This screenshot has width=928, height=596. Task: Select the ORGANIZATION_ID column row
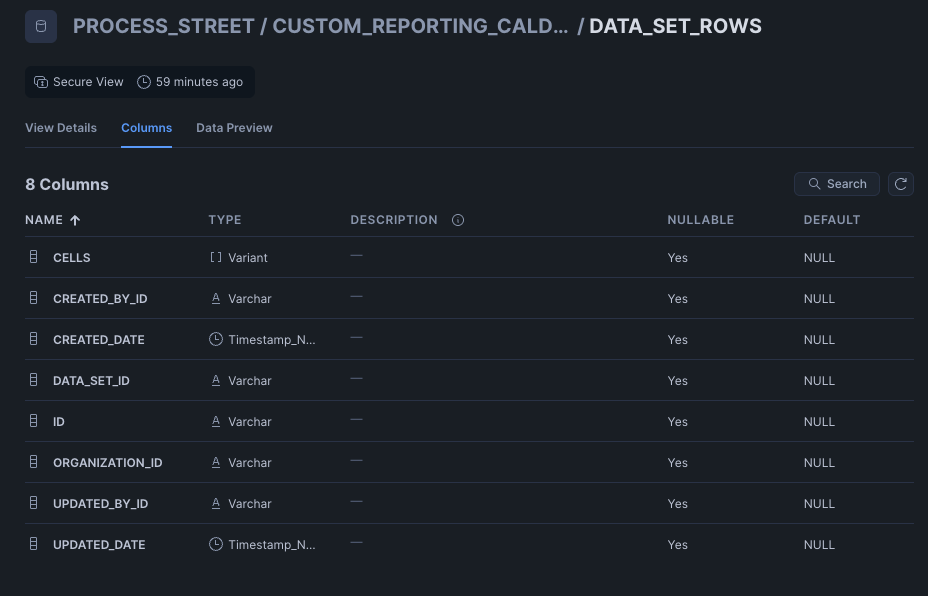pyautogui.click(x=469, y=462)
